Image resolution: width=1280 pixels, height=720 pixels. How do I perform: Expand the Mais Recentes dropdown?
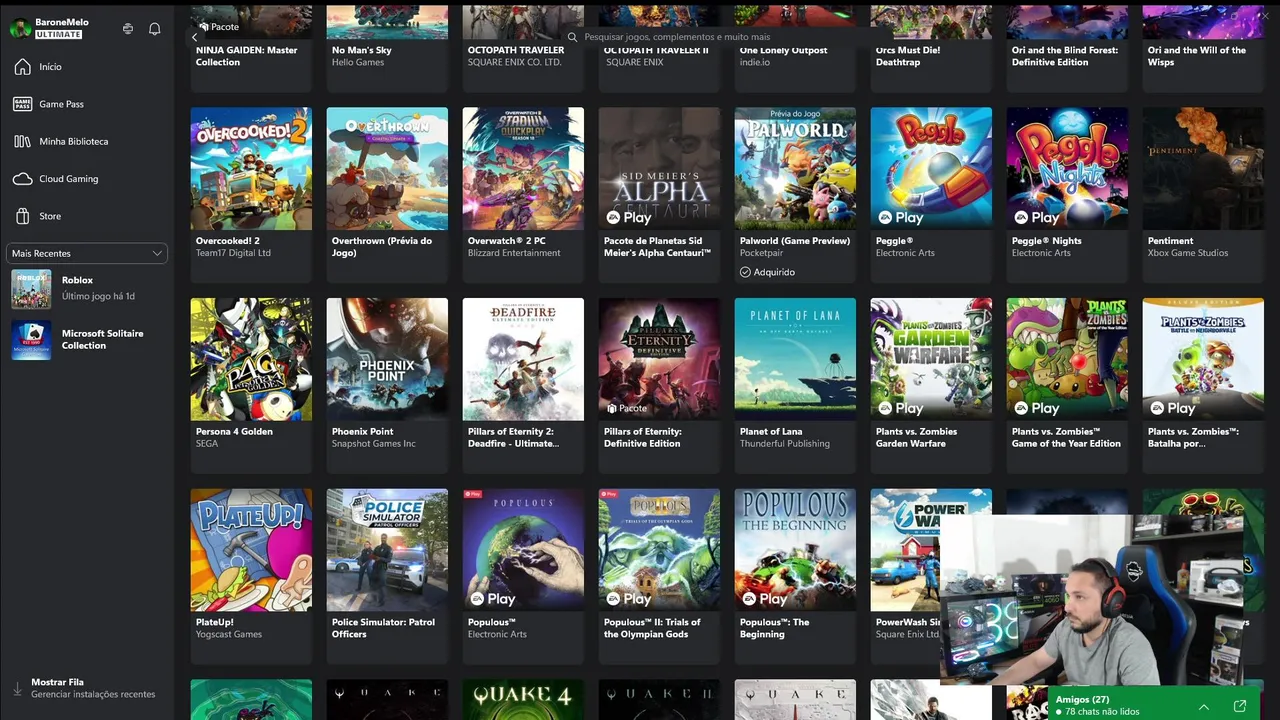tap(87, 254)
